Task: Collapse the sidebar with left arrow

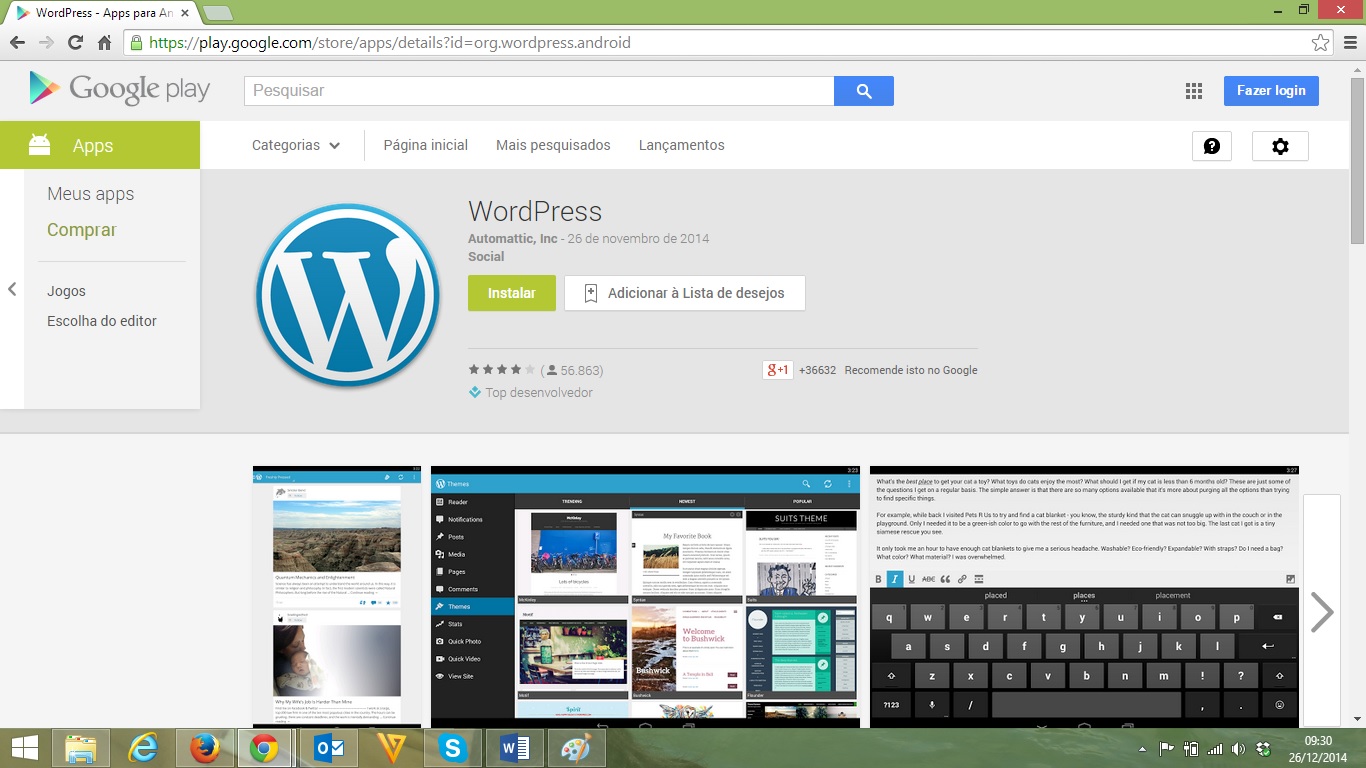Action: pos(12,289)
